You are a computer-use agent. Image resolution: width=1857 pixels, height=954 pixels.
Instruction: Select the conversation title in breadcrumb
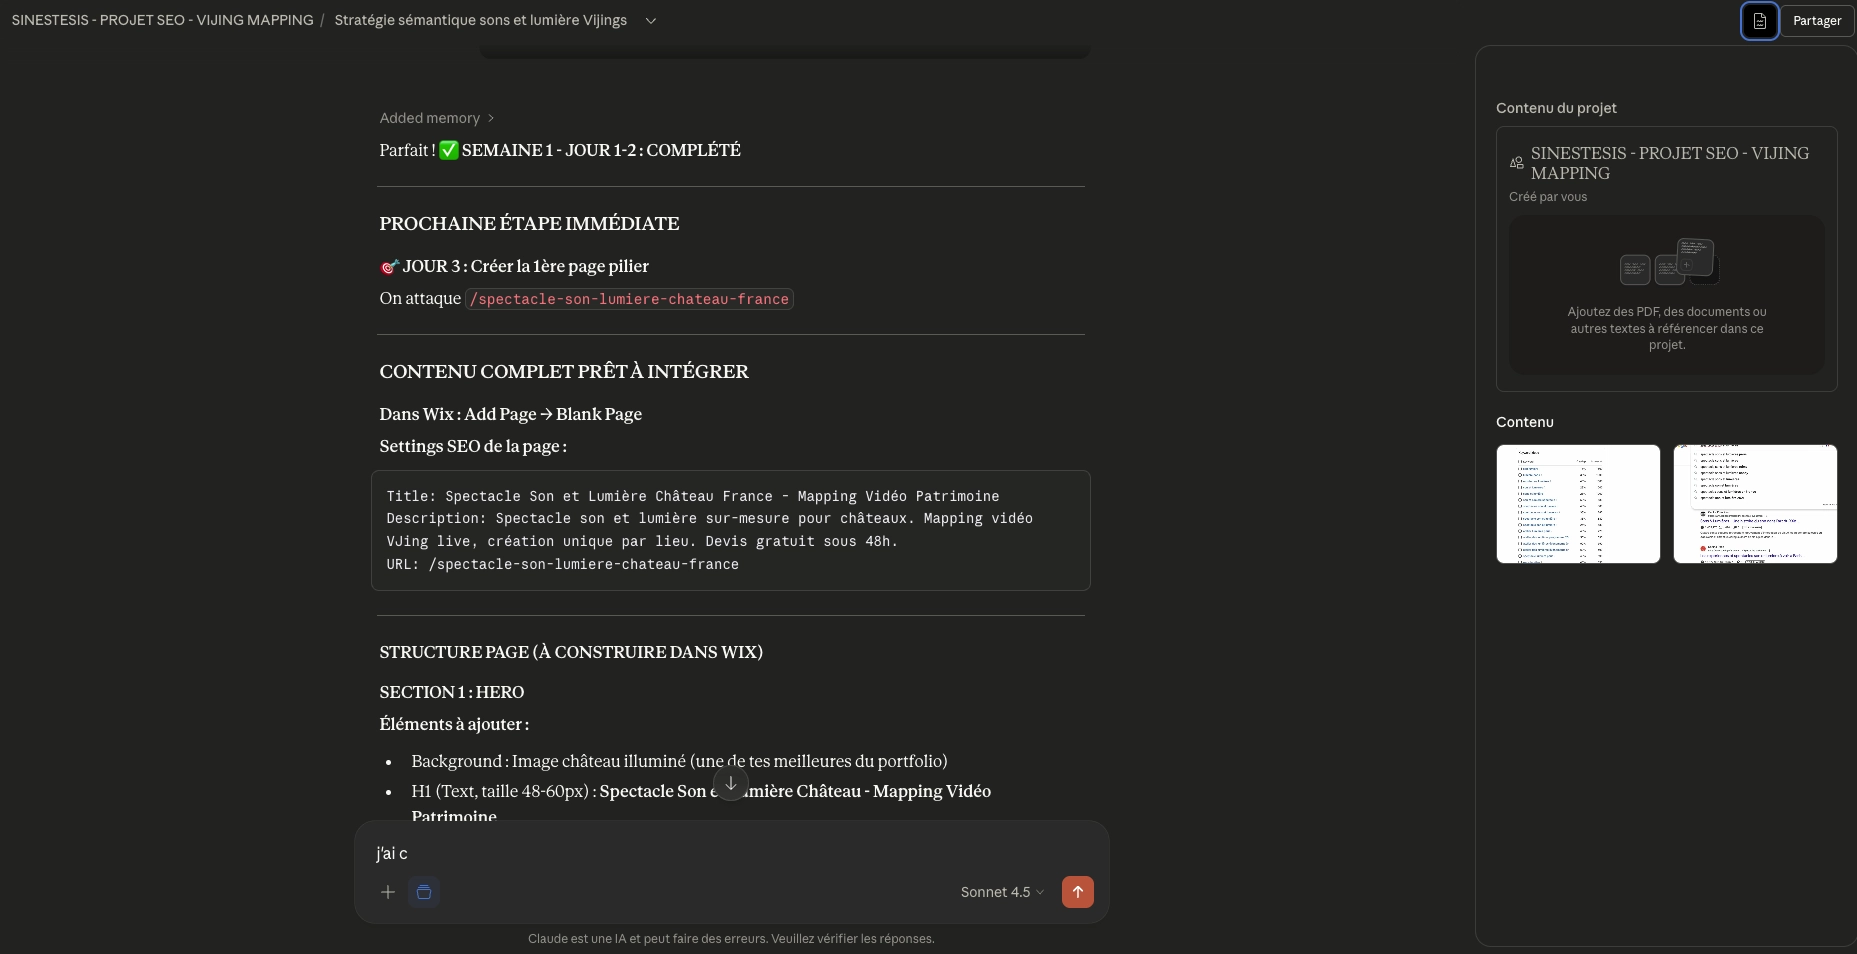tap(480, 20)
